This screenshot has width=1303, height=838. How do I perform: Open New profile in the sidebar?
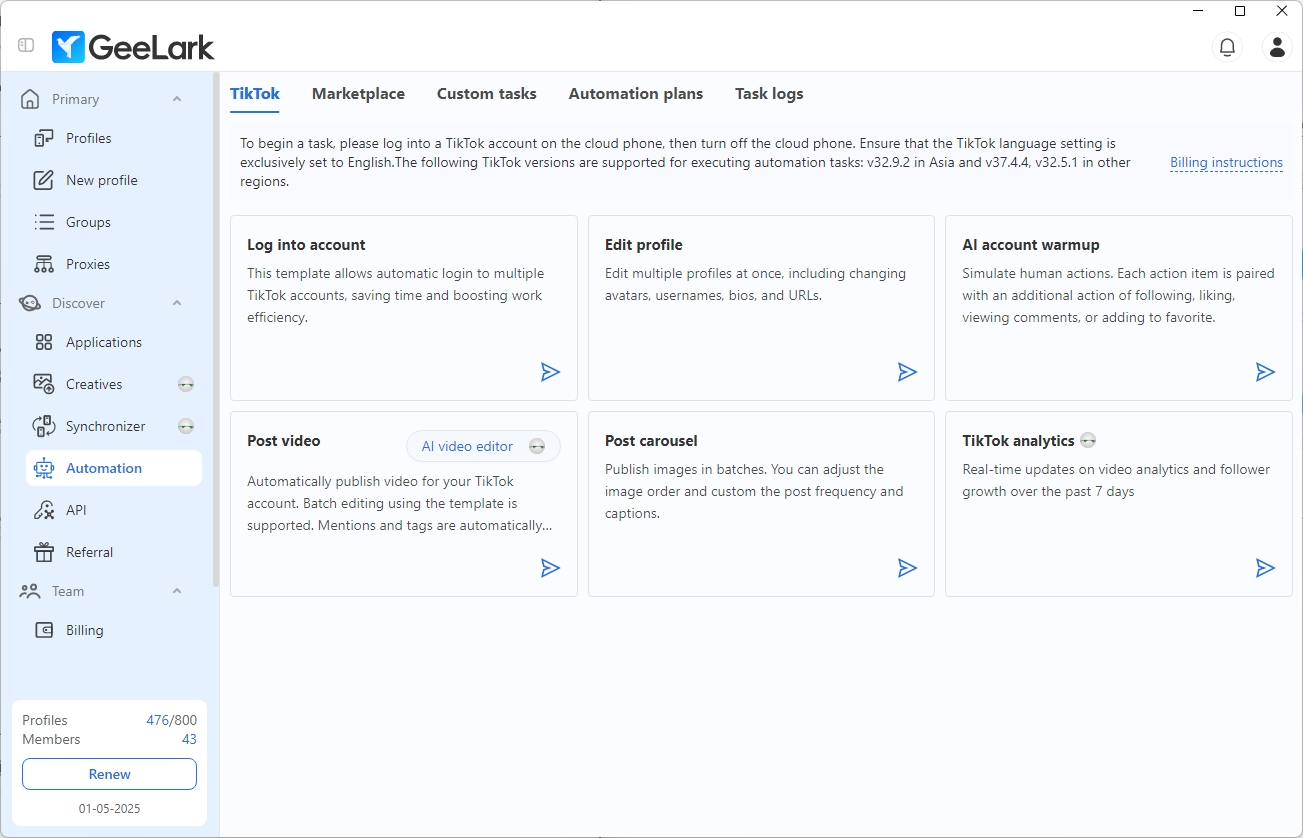click(114, 180)
